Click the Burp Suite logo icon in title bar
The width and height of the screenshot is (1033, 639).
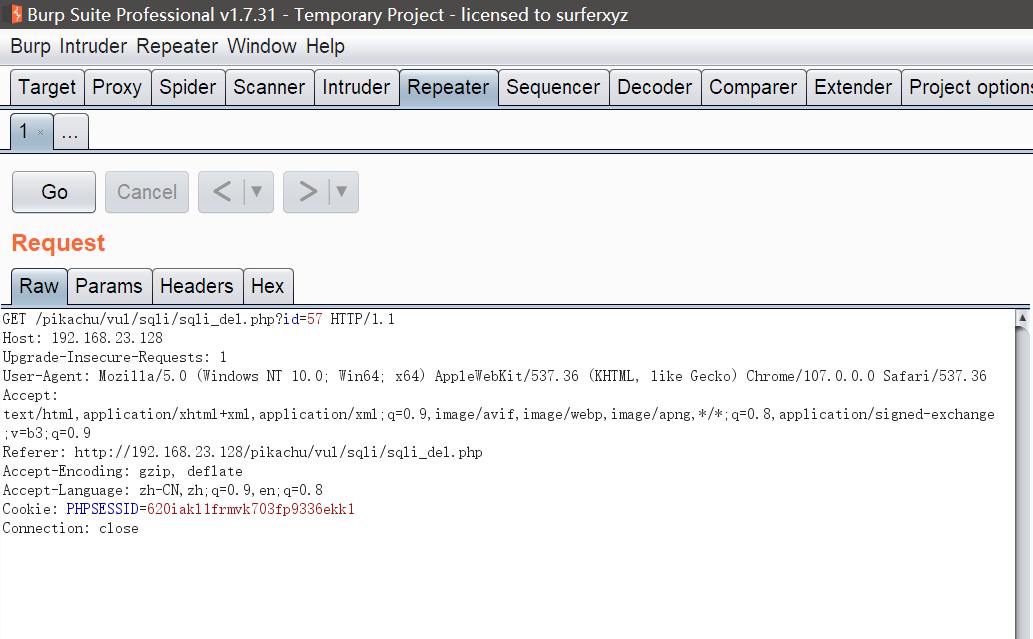(x=15, y=14)
